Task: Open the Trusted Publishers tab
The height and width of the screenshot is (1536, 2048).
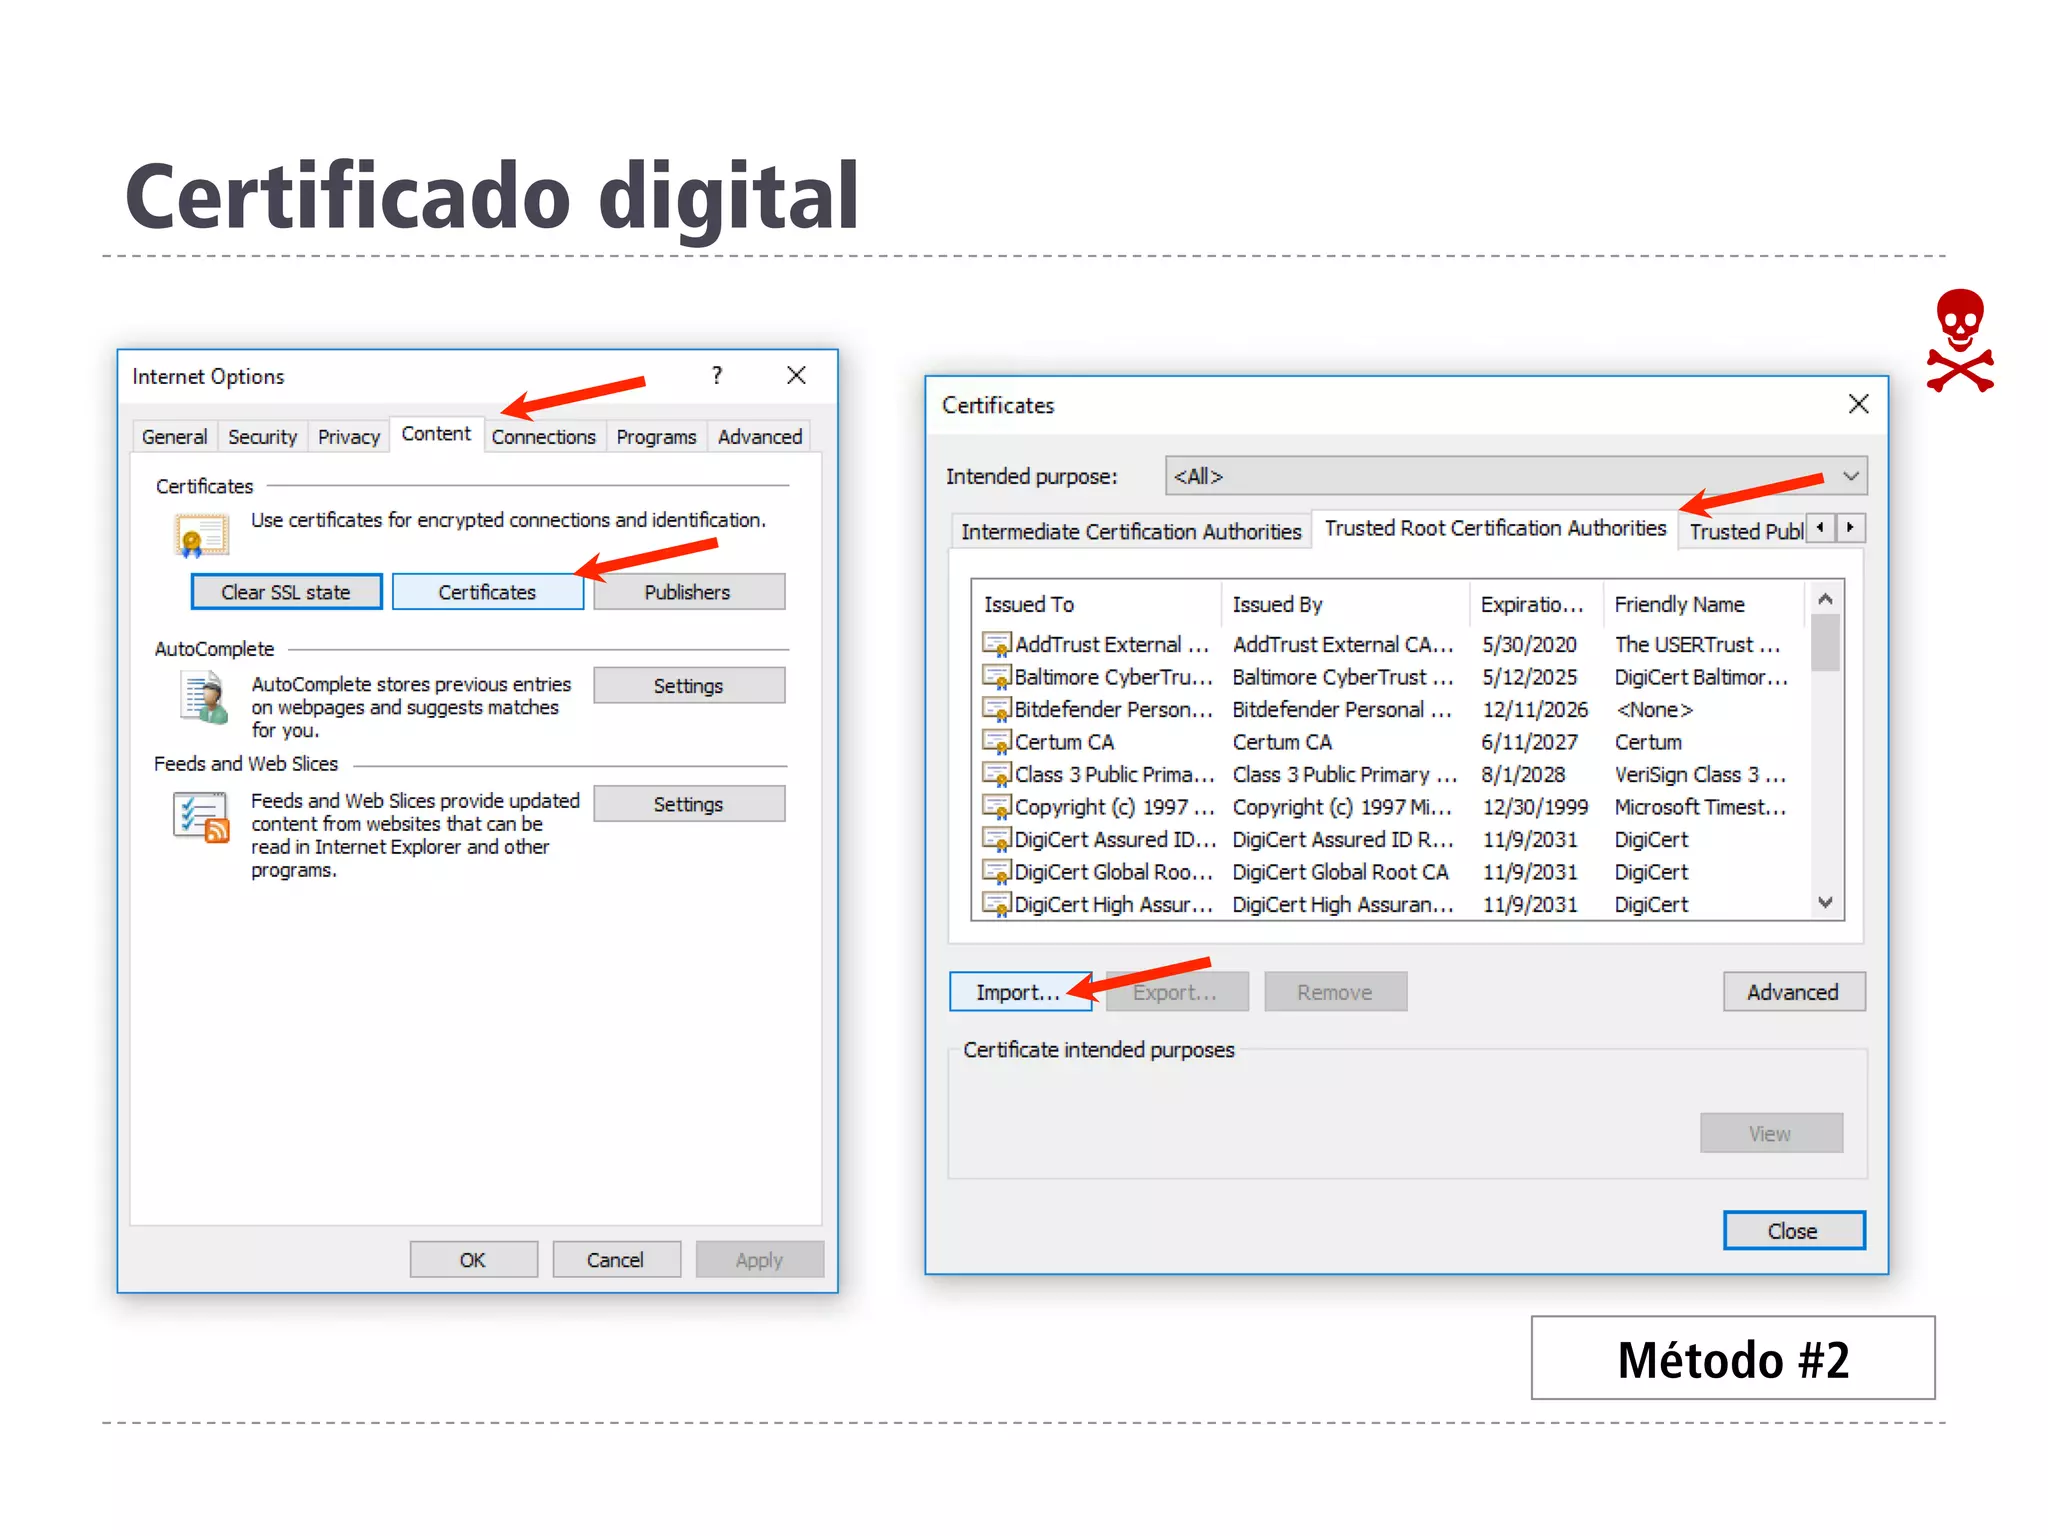Action: (x=1745, y=531)
